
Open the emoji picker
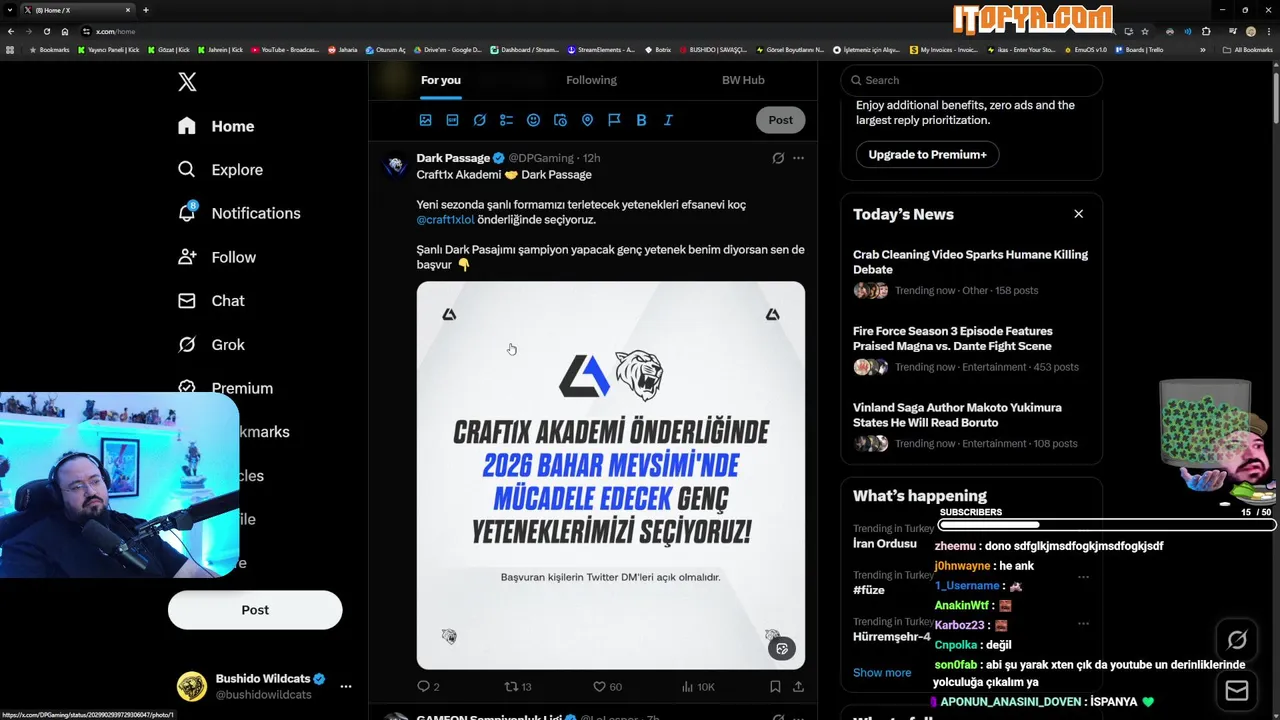point(533,120)
